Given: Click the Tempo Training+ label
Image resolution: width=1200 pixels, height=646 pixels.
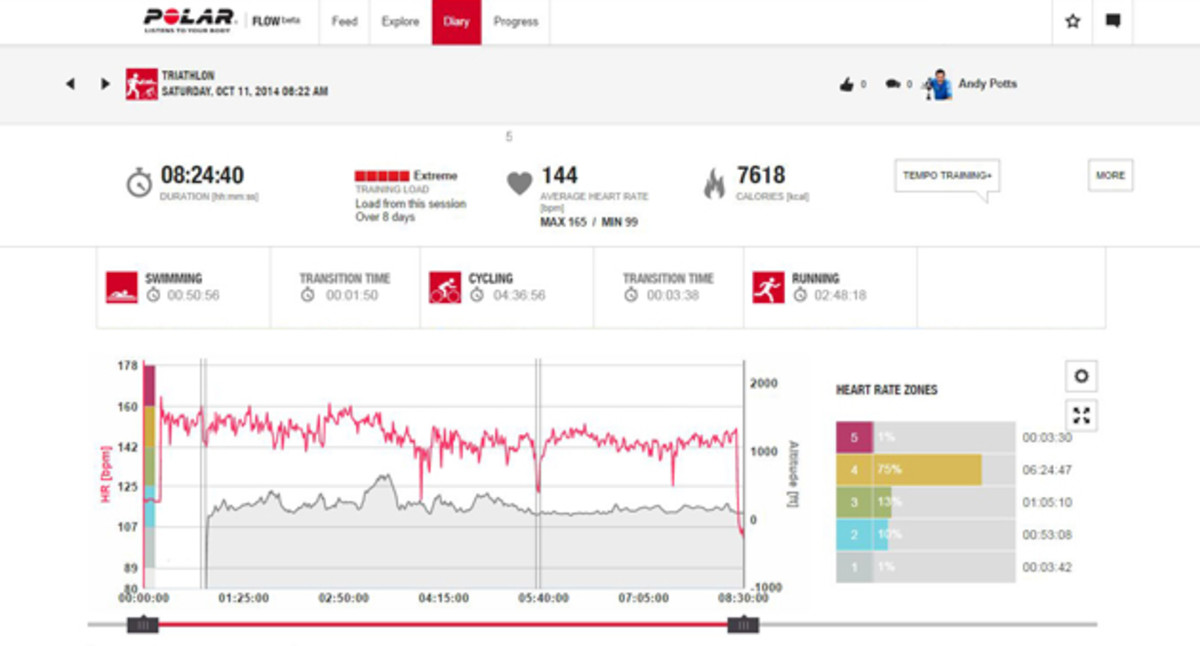Looking at the screenshot, I should [946, 176].
